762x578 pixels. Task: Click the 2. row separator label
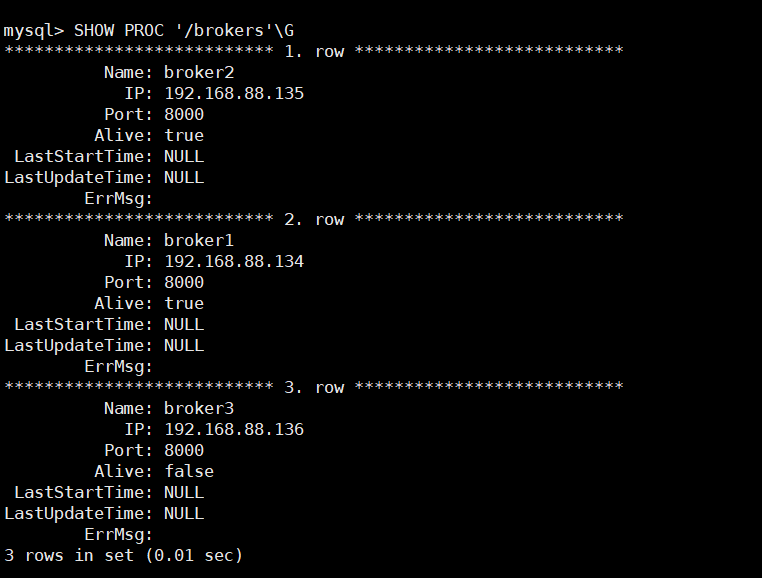click(x=314, y=219)
